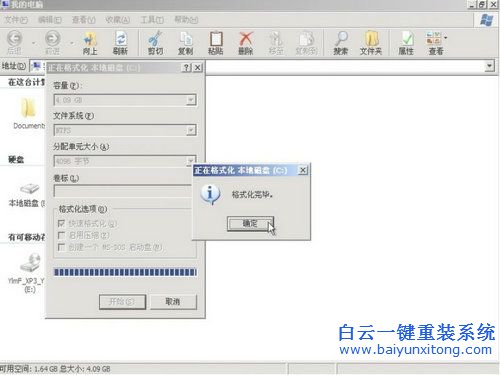This screenshot has height=375, width=500.
Task: Select the Documents folder icon
Action: pos(28,108)
